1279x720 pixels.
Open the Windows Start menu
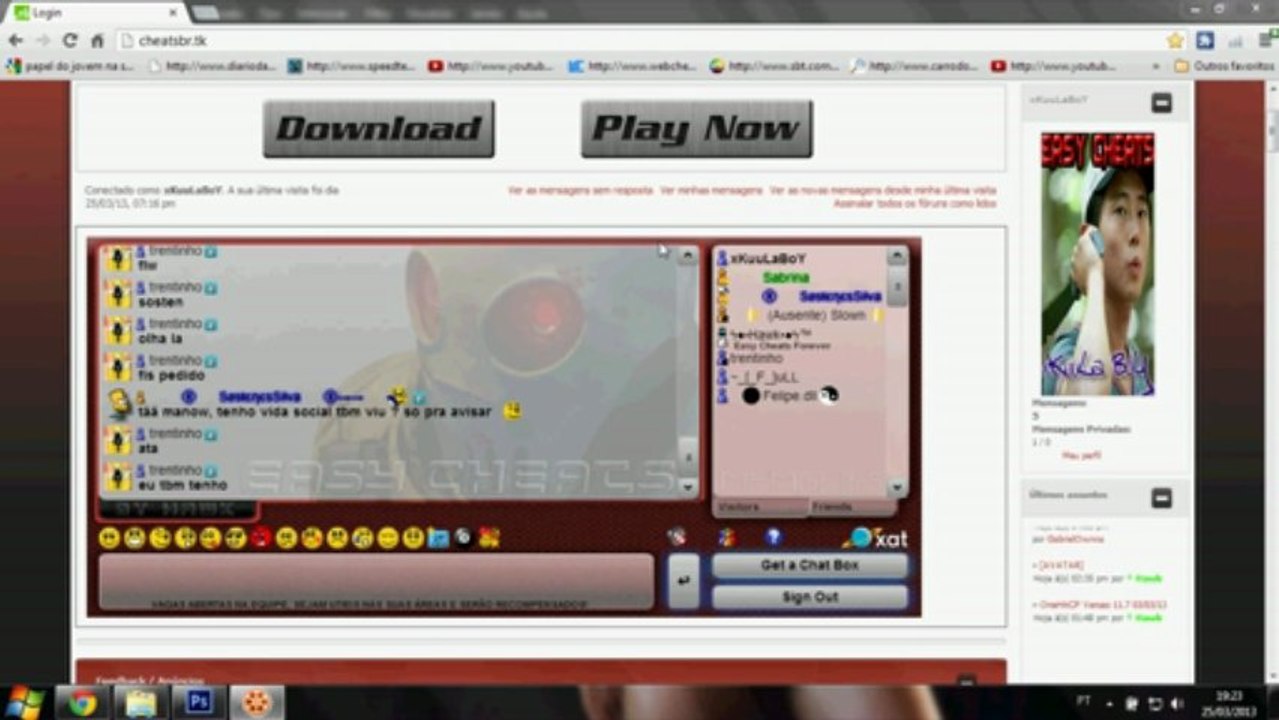tap(25, 702)
